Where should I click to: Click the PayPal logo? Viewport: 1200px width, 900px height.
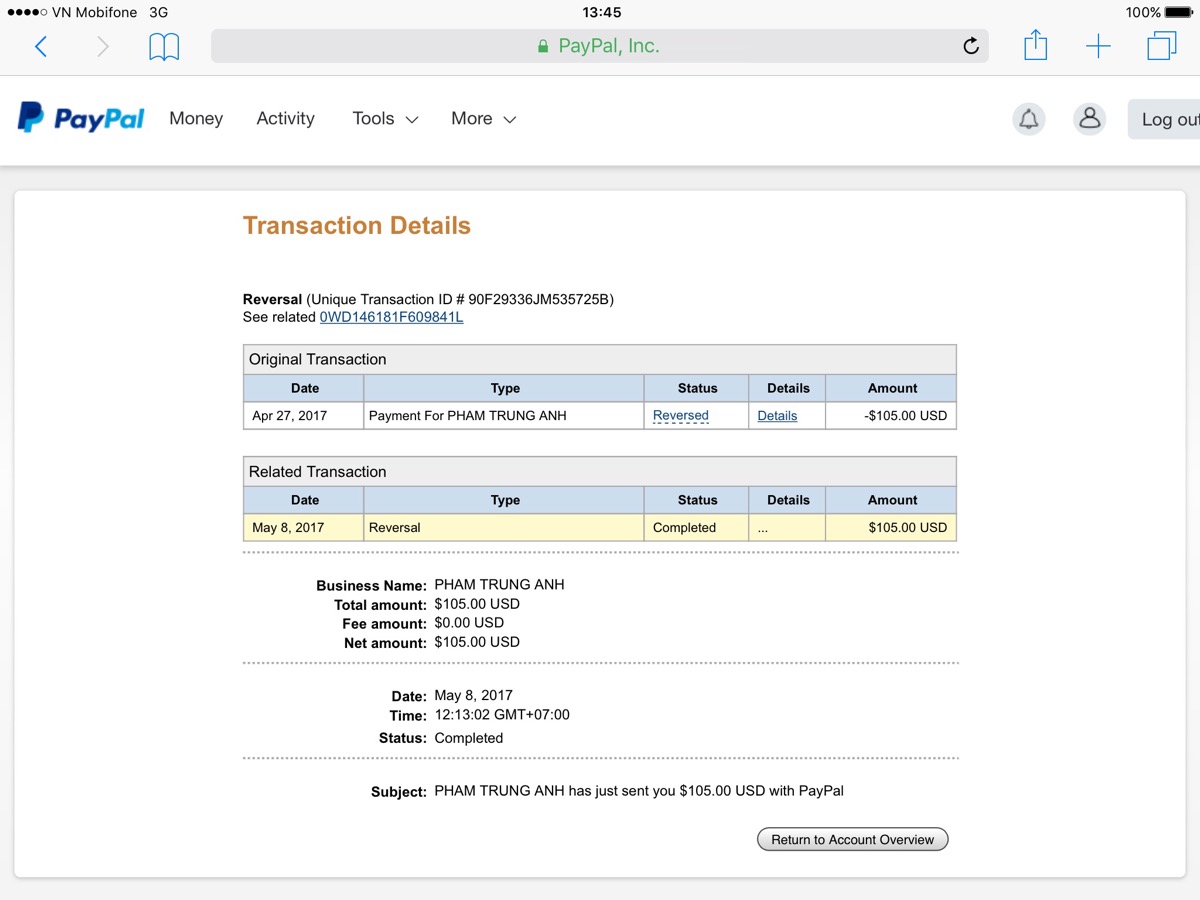pos(81,118)
